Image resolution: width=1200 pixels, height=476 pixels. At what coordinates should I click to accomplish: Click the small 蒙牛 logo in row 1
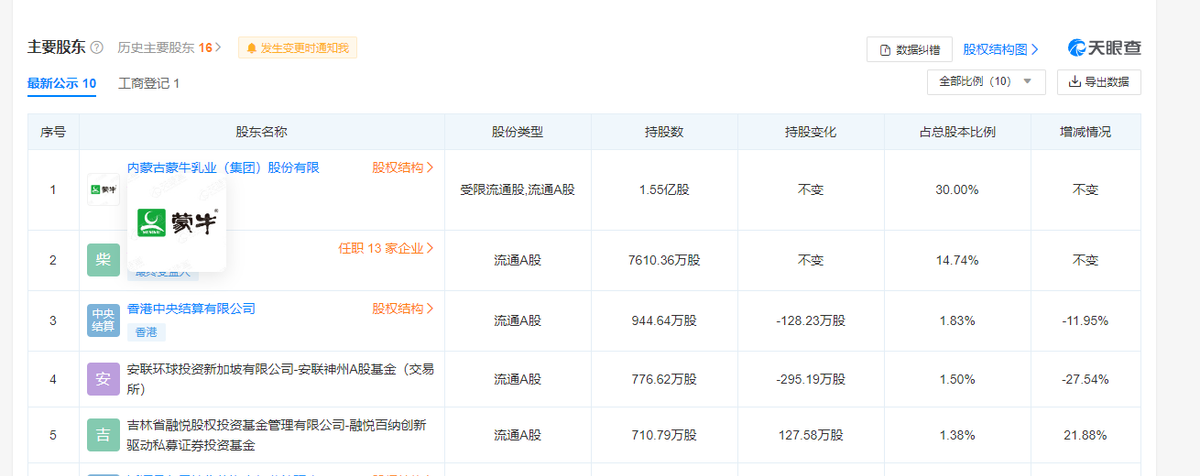[103, 189]
